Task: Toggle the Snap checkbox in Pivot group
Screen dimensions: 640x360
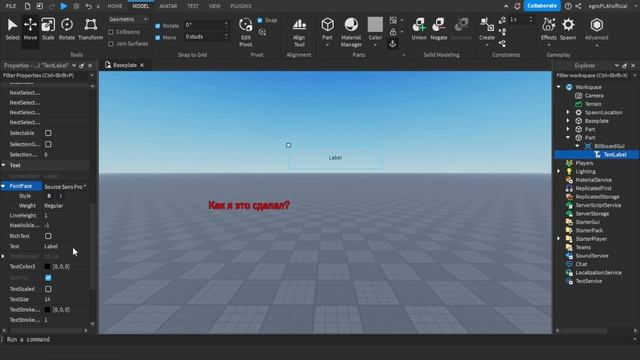Action: point(260,20)
